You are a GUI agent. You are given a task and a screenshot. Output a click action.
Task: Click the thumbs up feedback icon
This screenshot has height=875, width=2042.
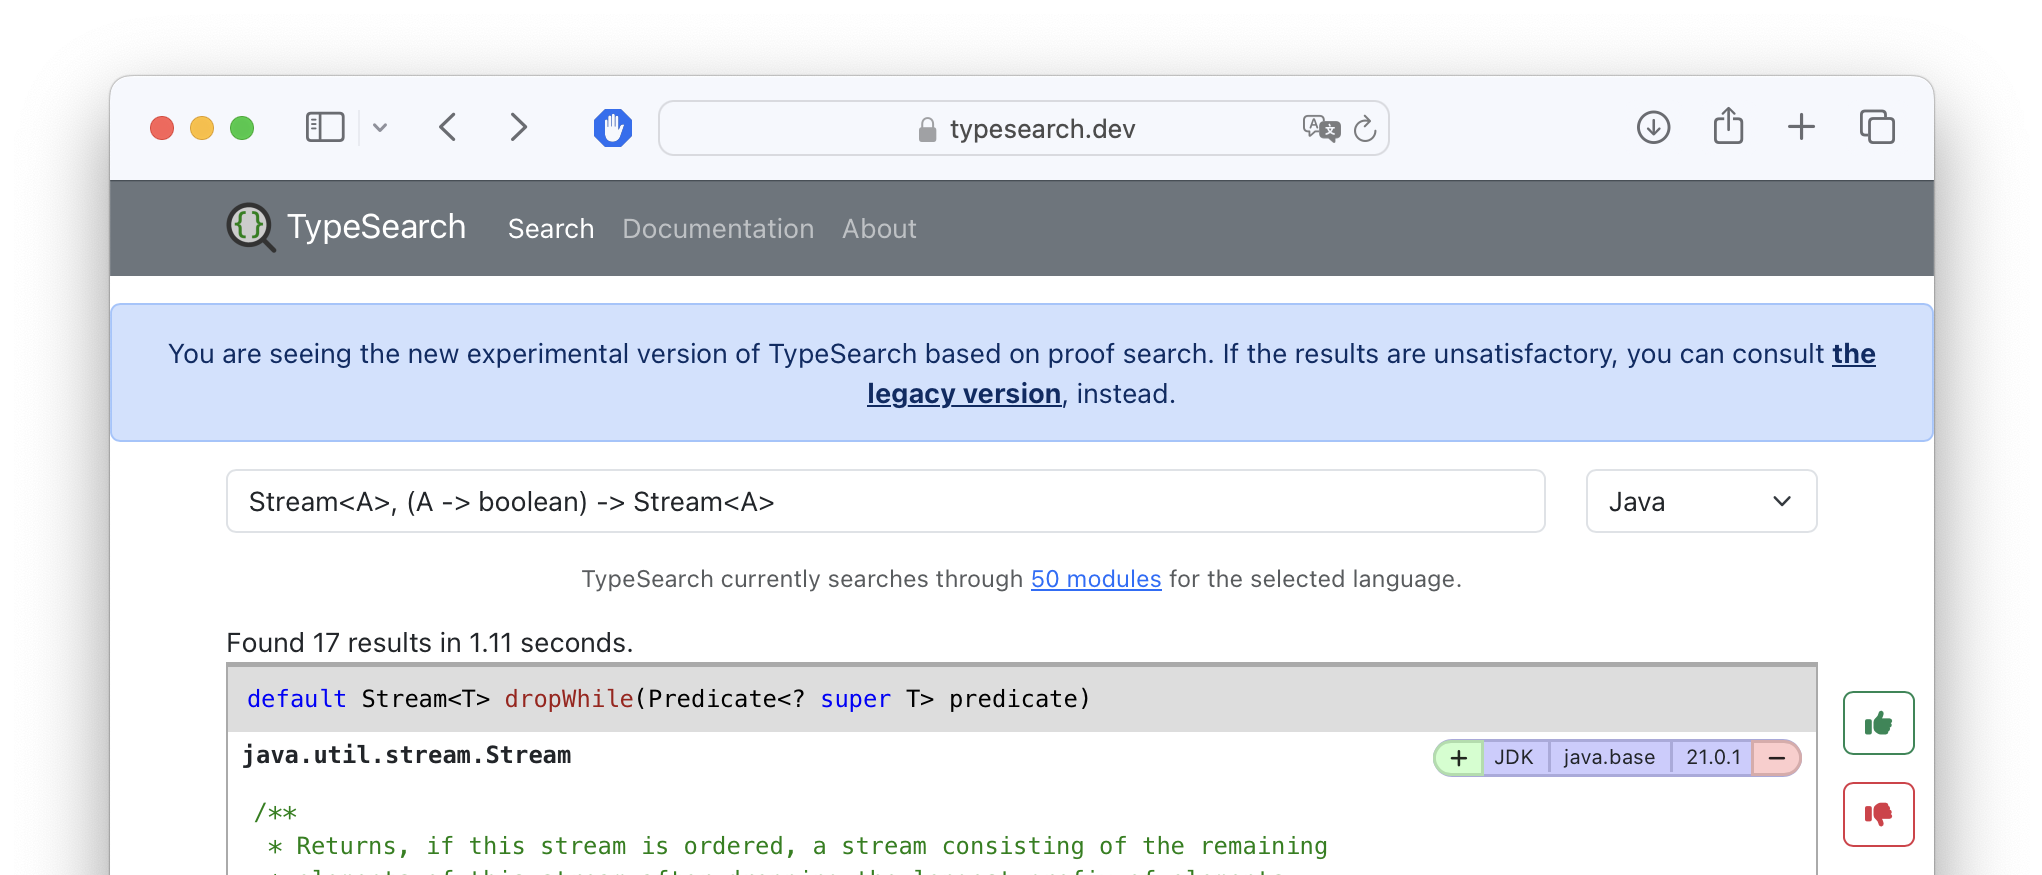[x=1878, y=723]
